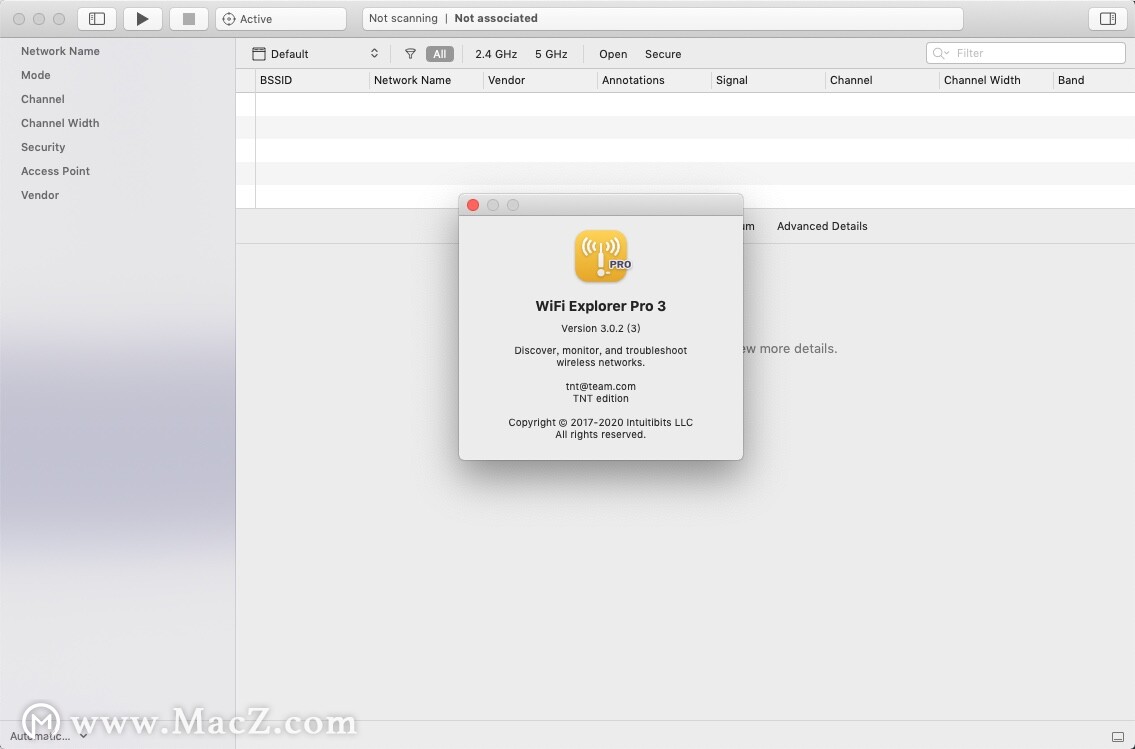
Task: Sort by Network Name column header
Action: click(426, 80)
